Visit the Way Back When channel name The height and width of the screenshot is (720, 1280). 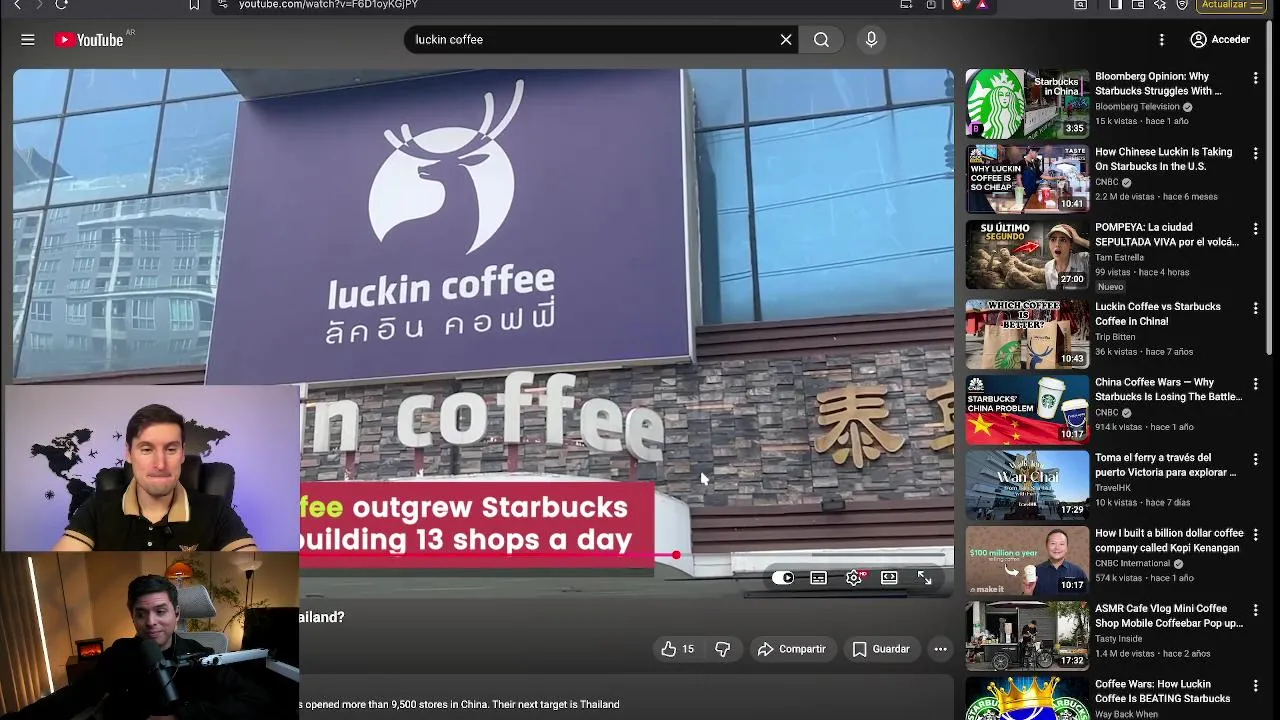(1126, 715)
